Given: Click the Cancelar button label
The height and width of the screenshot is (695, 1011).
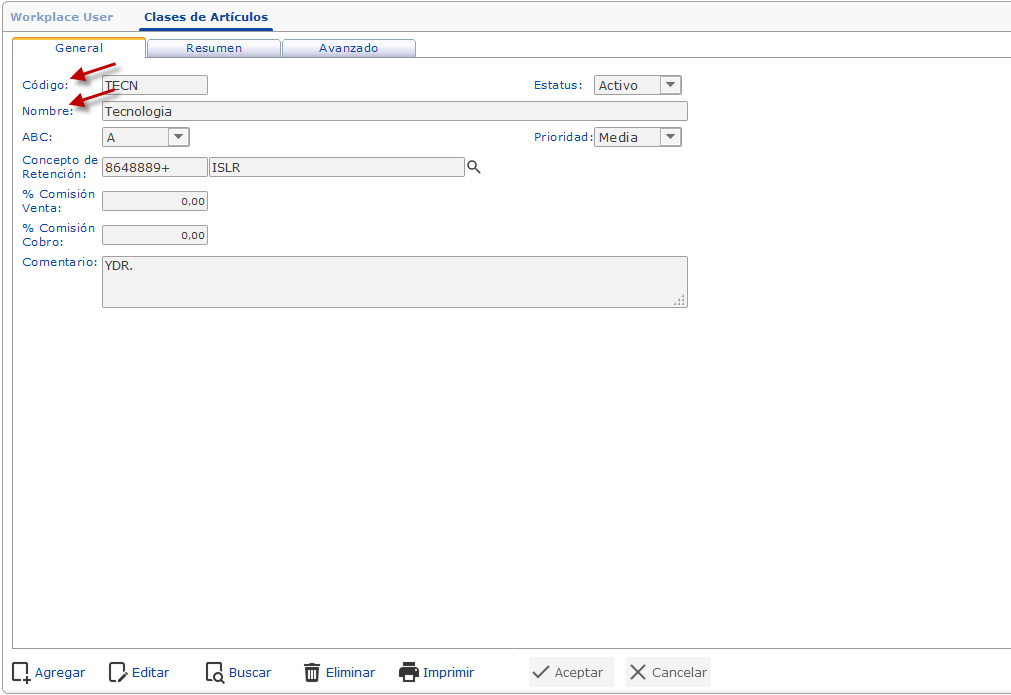Looking at the screenshot, I should 679,672.
